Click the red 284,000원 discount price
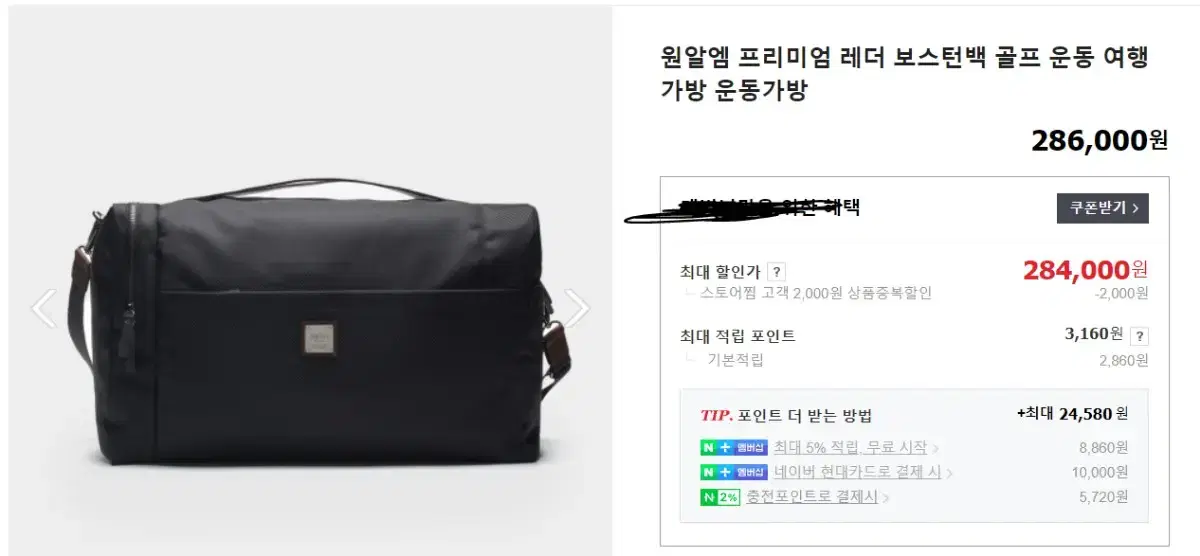Screen dimensions: 1200x556 (x=1085, y=270)
